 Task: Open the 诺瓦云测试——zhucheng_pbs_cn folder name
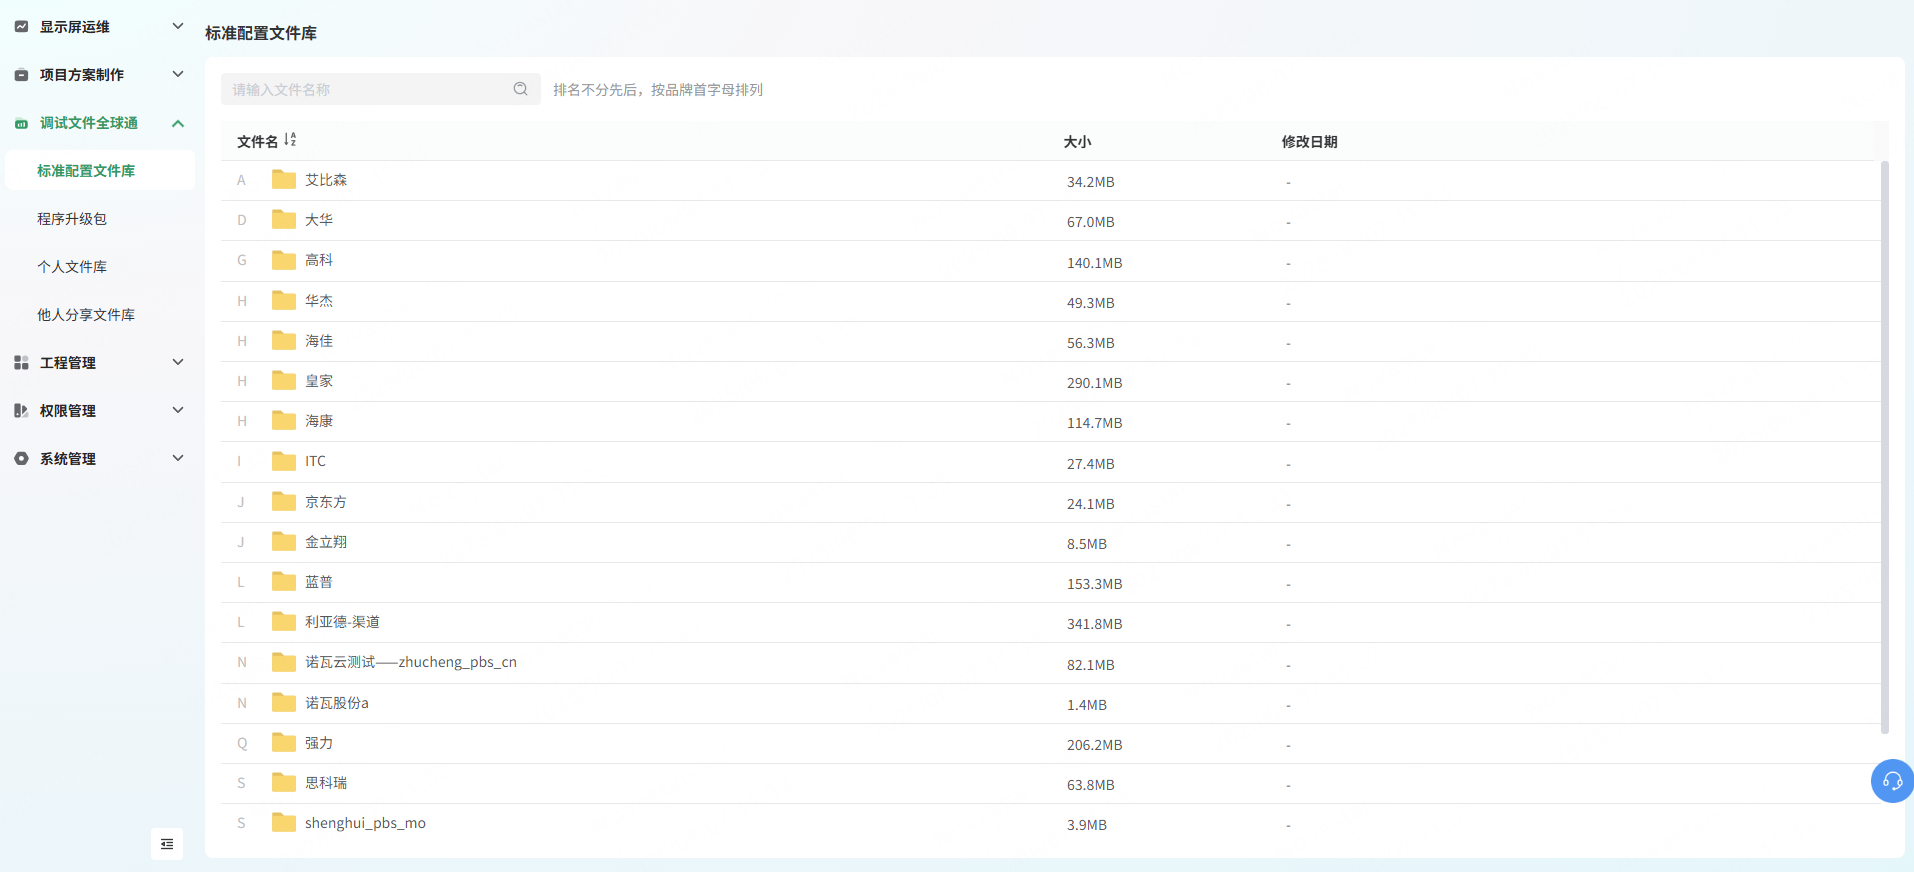click(x=411, y=662)
